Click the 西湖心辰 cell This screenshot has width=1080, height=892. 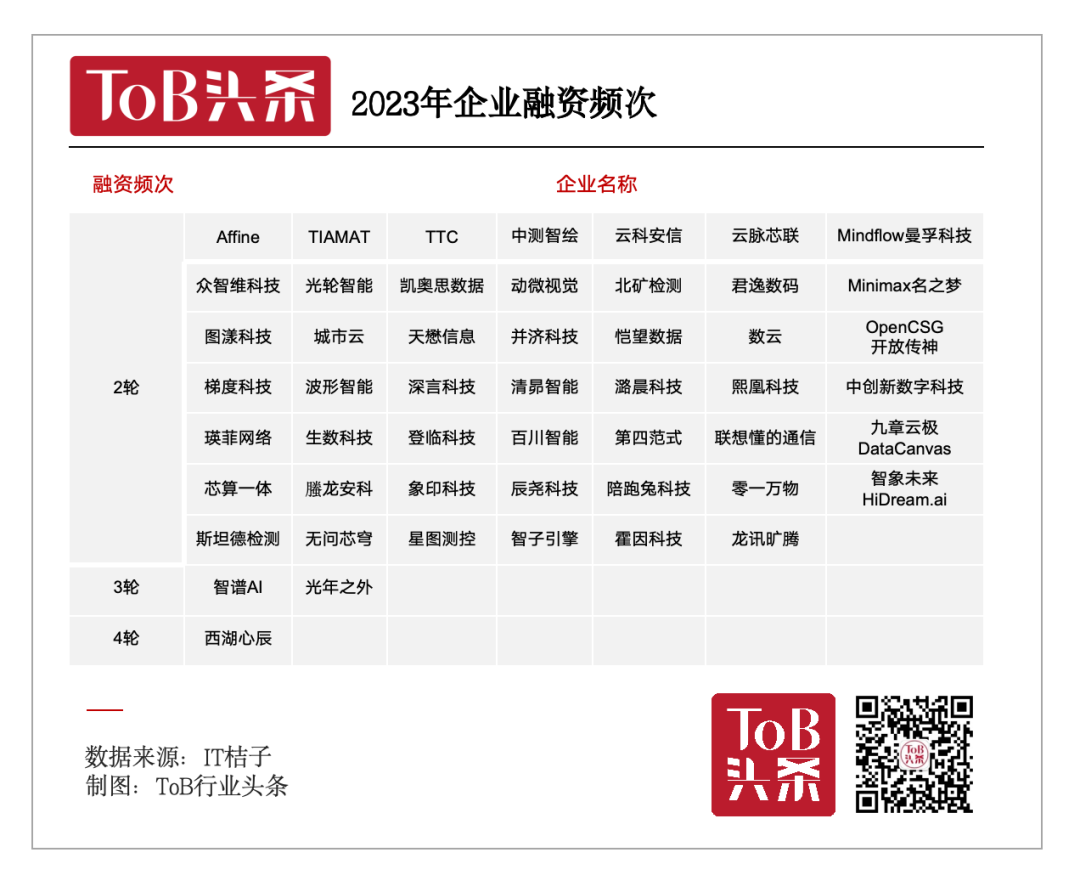(x=238, y=639)
